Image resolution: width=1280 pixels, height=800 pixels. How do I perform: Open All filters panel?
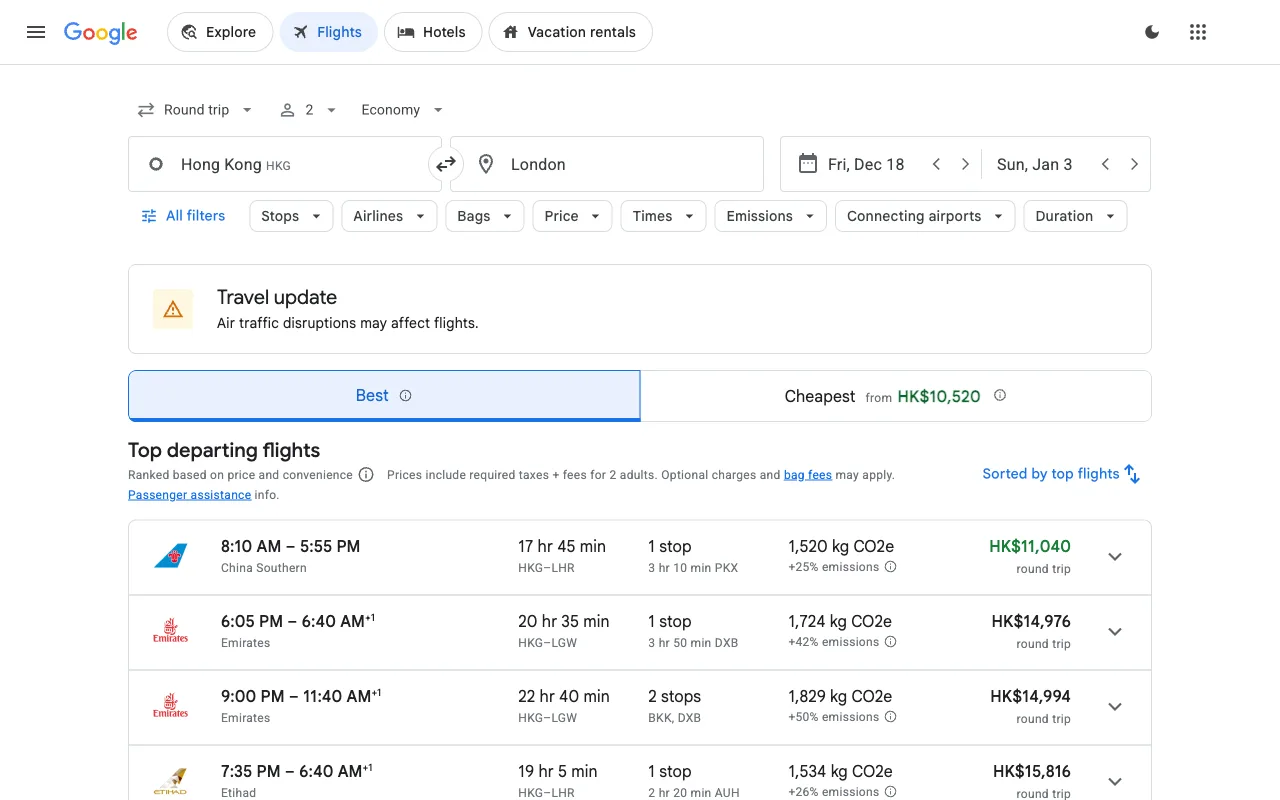tap(183, 216)
